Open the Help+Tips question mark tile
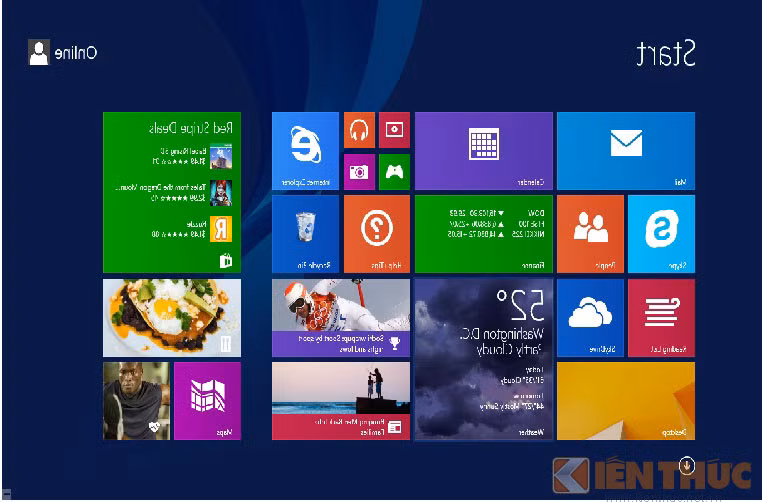This screenshot has height=502, width=762. tap(376, 233)
